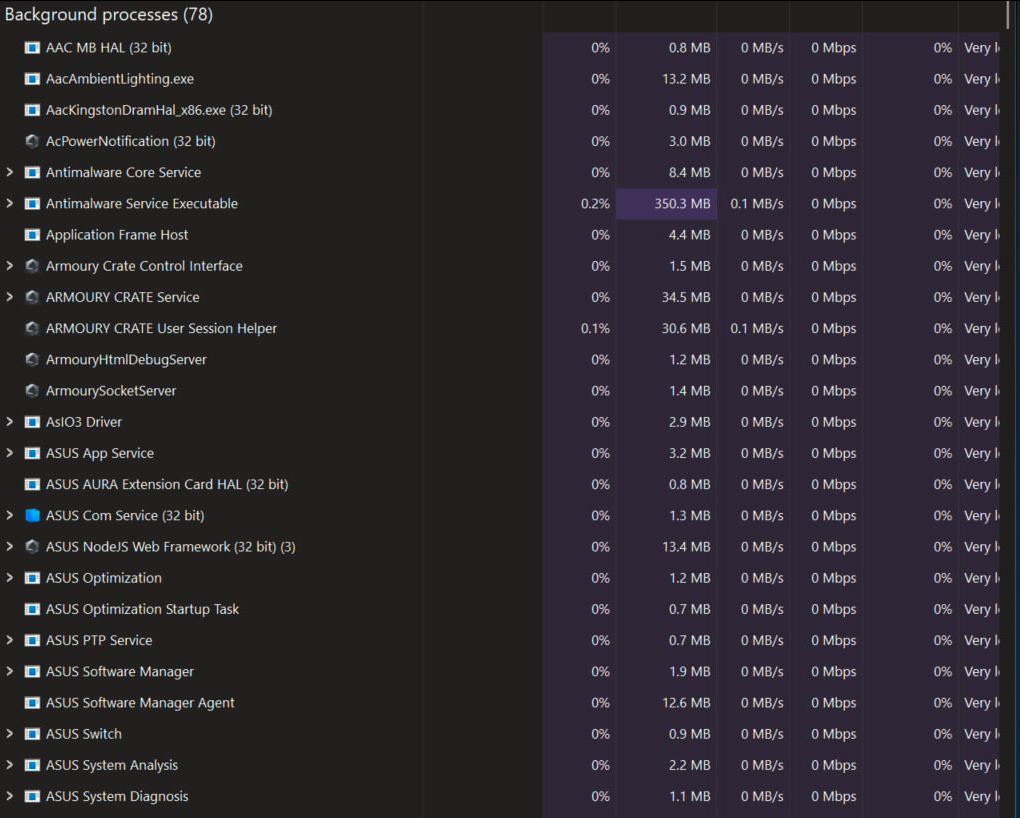The width and height of the screenshot is (1020, 818).
Task: Click the 13.2 MB memory value
Action: [686, 79]
